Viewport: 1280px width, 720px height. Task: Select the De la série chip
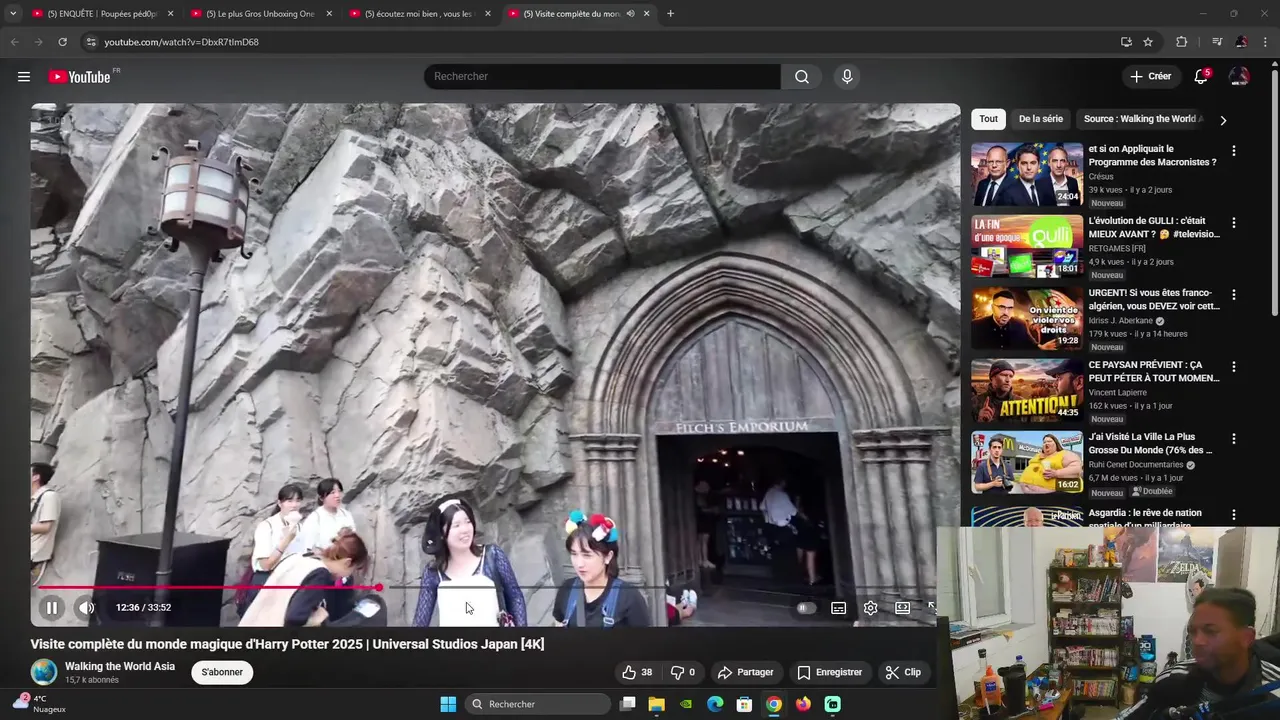pyautogui.click(x=1041, y=119)
